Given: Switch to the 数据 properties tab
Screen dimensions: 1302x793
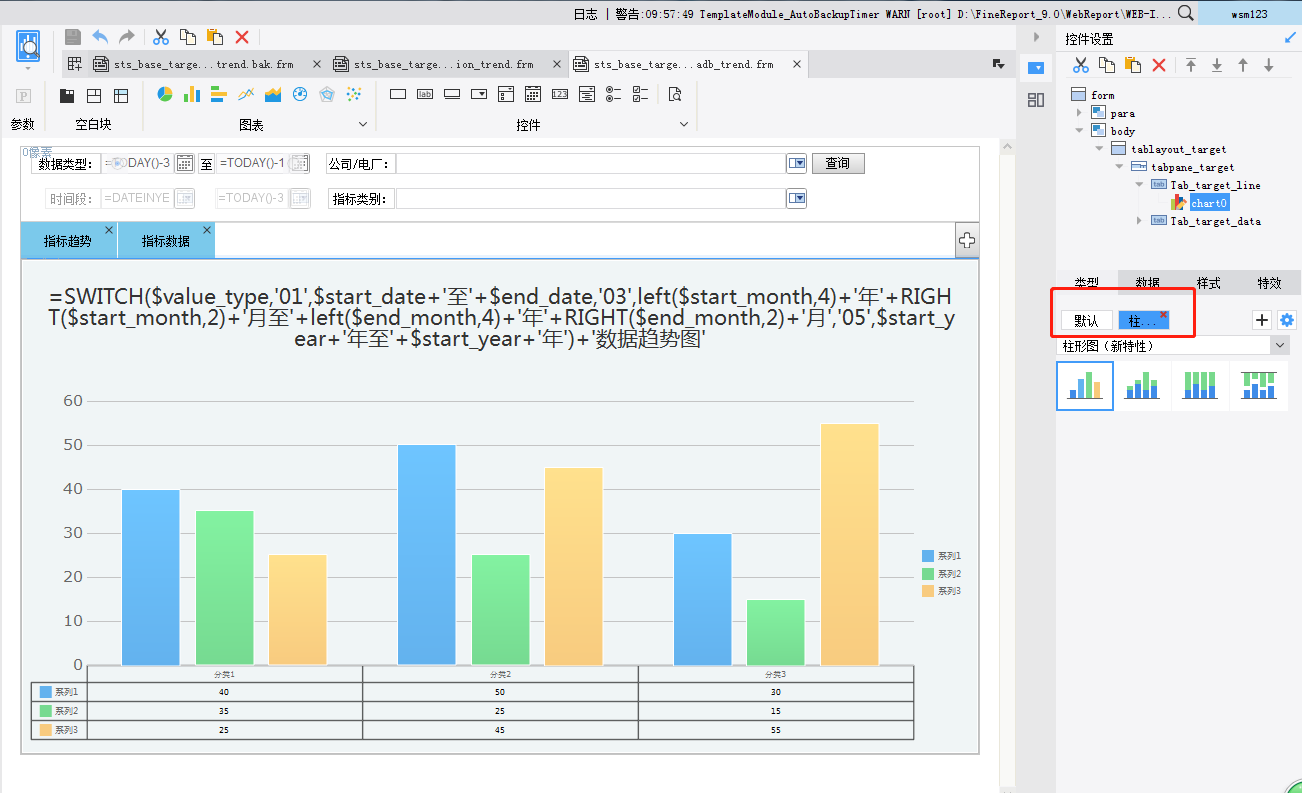Looking at the screenshot, I should coord(1148,283).
